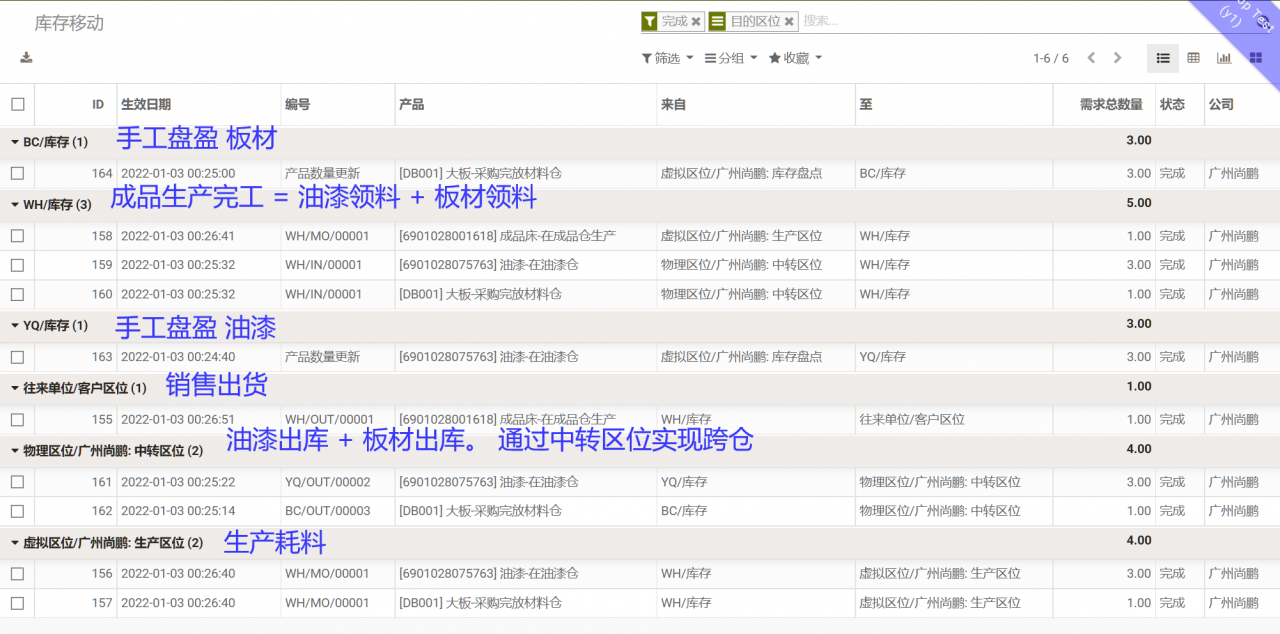
Task: Open the 收藏 favorites dropdown
Action: point(795,58)
